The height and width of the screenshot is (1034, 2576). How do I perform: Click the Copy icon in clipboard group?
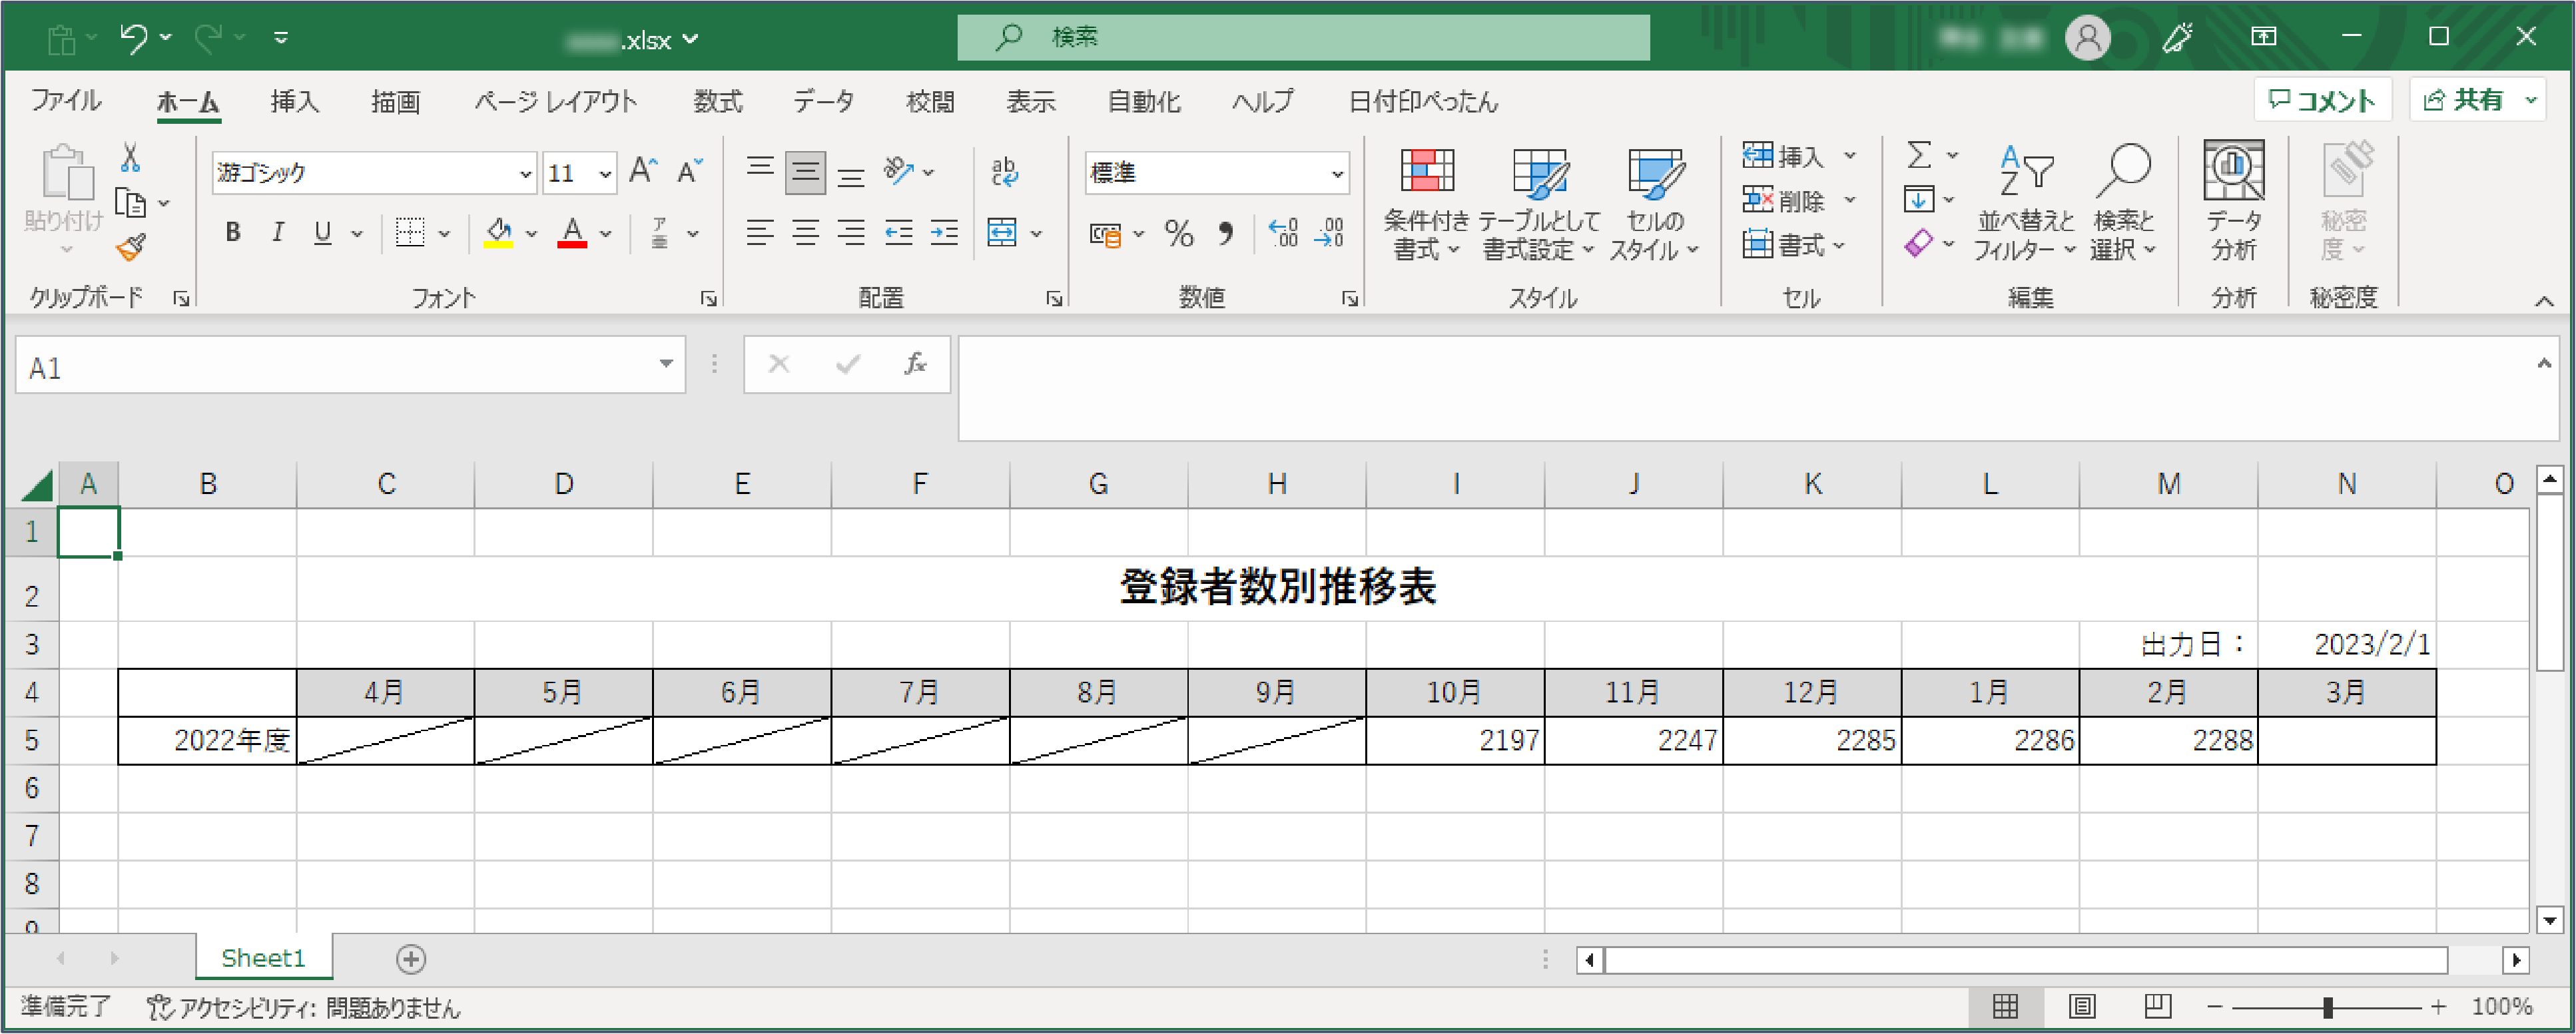pos(131,203)
